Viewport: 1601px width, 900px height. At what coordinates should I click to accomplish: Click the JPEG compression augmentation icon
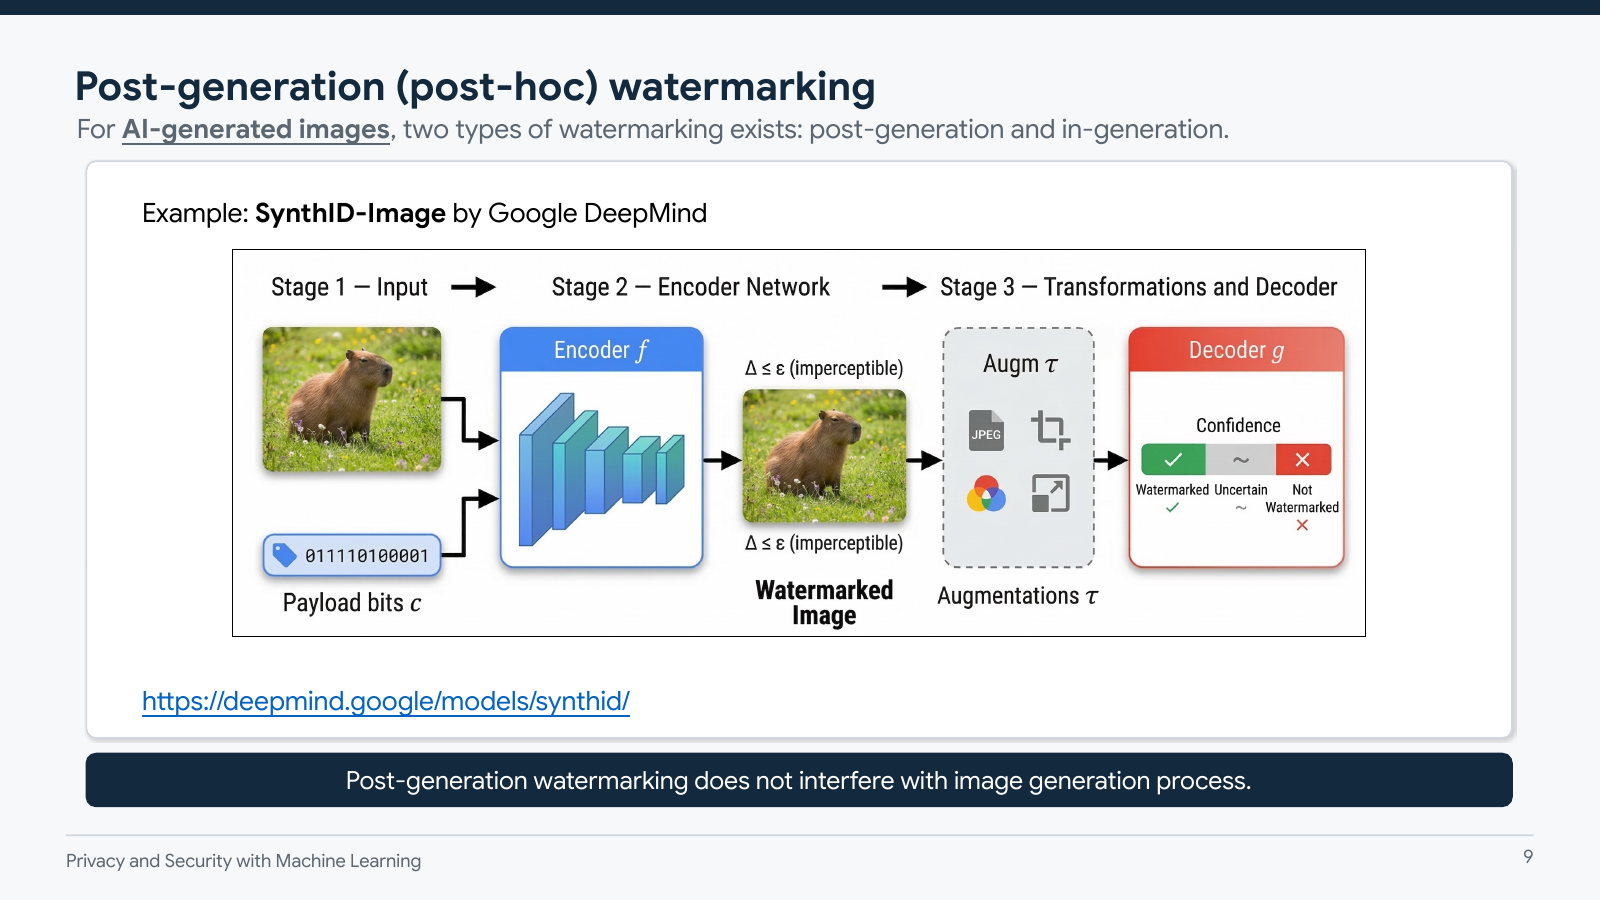click(986, 432)
